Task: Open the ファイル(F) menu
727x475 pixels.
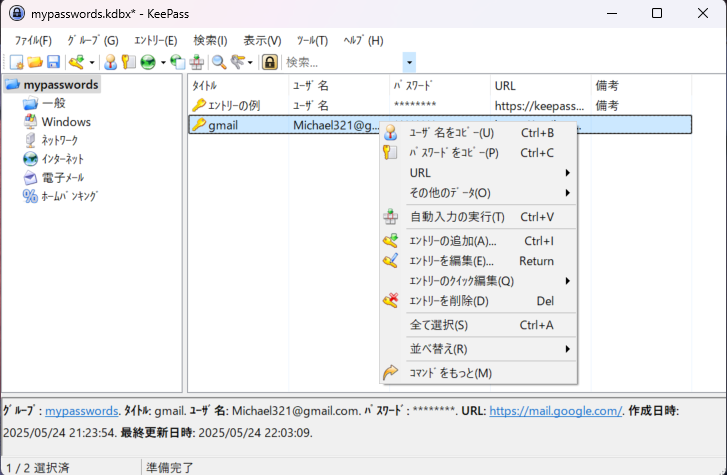Action: (x=33, y=41)
